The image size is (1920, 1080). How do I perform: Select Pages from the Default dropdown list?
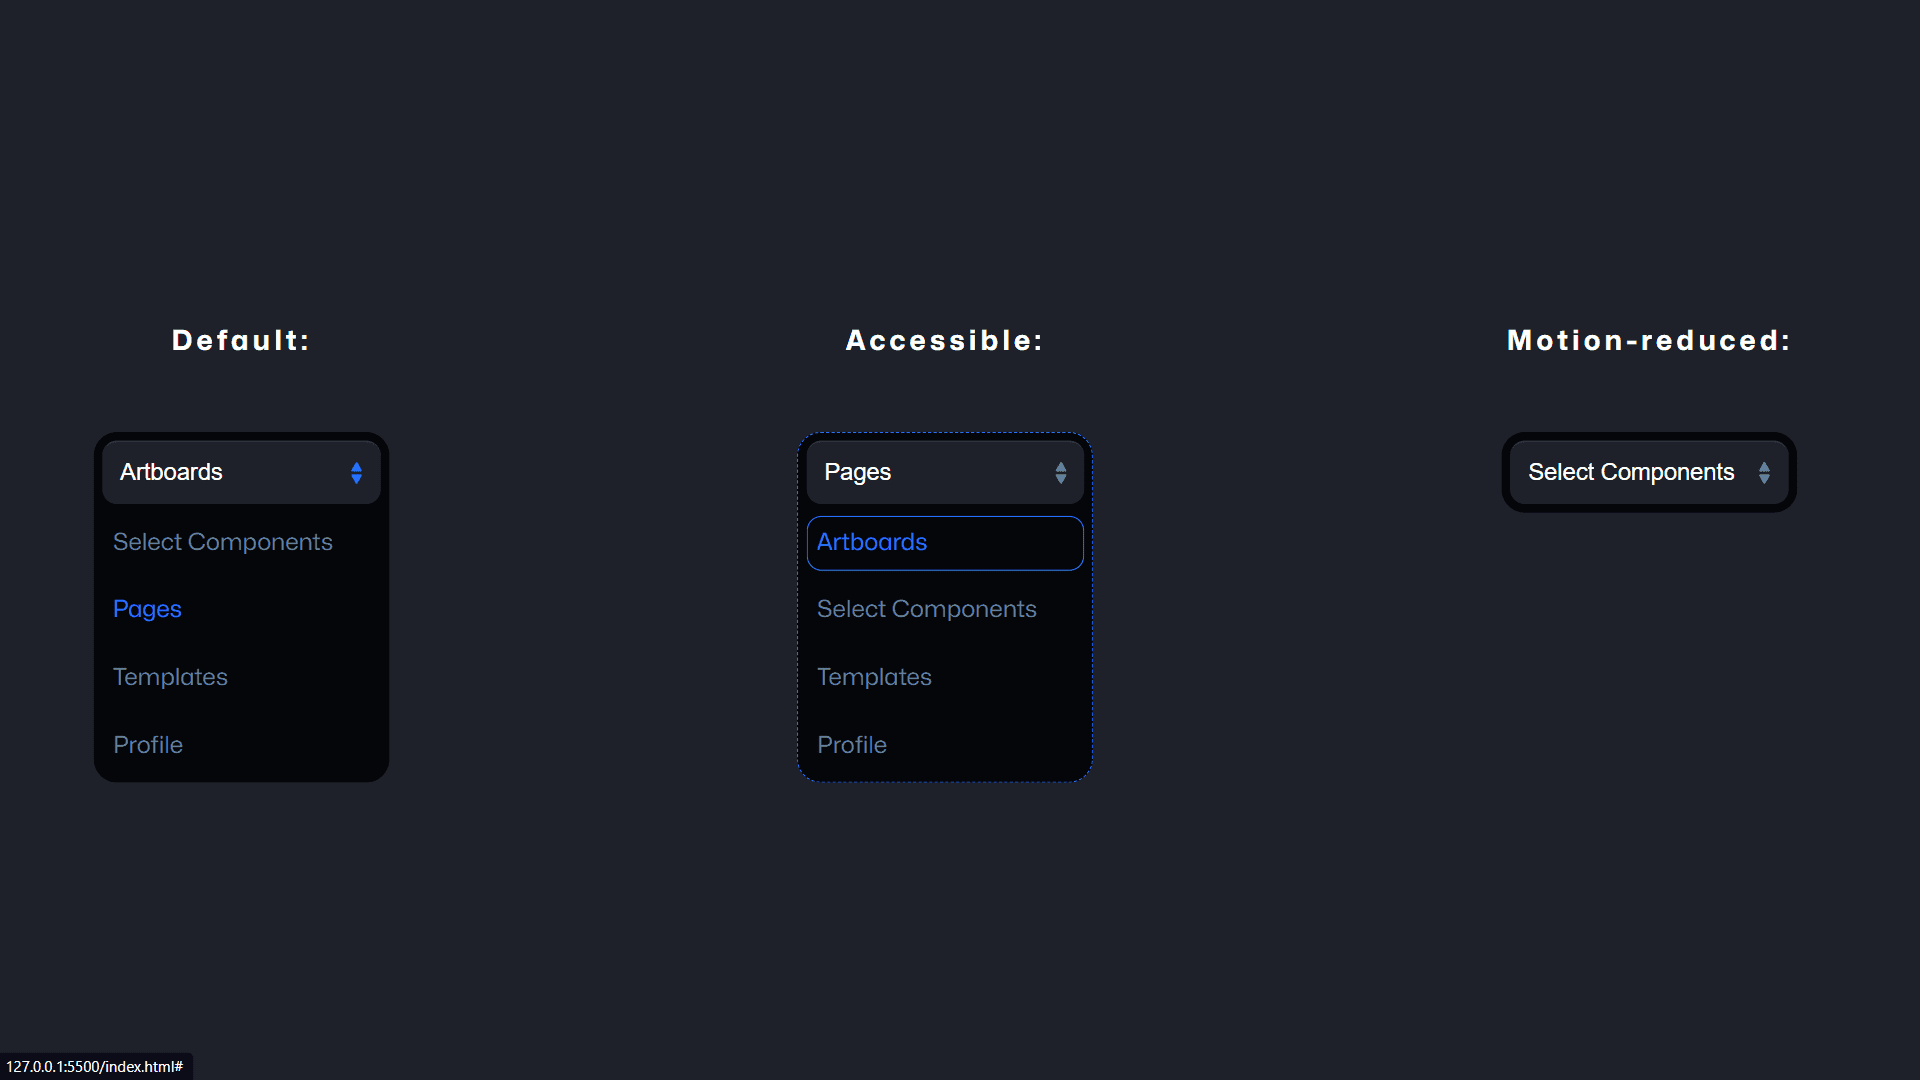pos(148,608)
